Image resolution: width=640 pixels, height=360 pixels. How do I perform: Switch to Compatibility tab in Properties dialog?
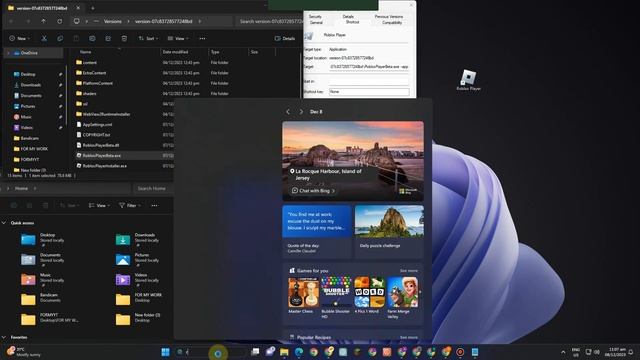(392, 22)
